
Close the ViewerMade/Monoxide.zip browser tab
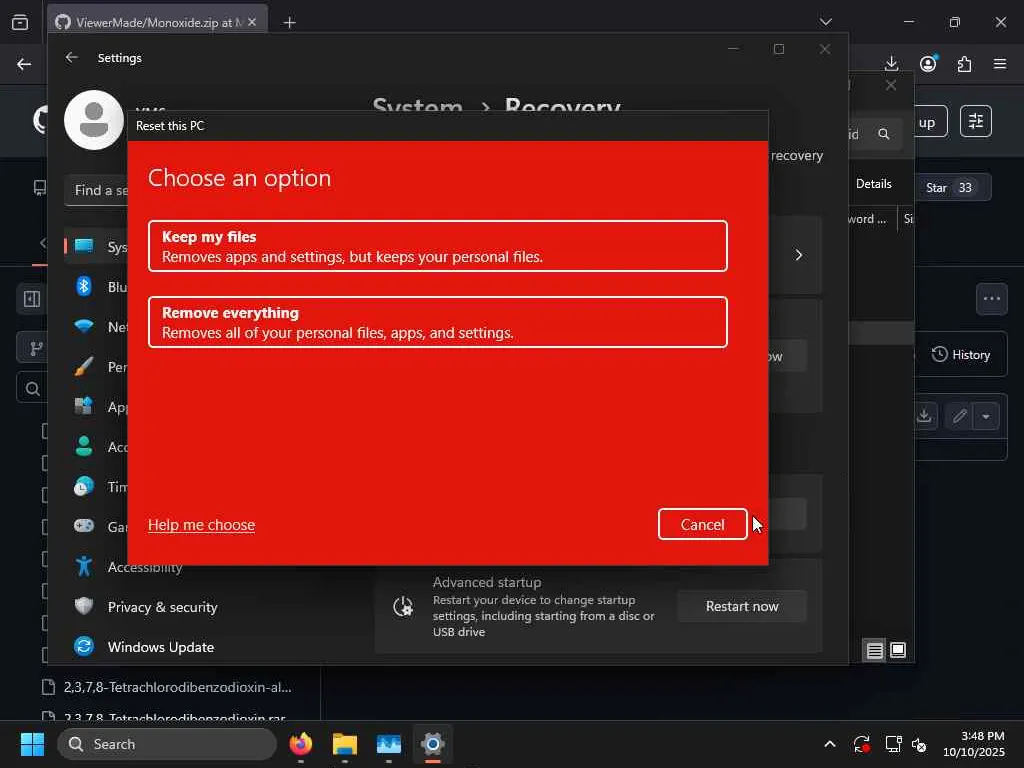click(x=252, y=22)
